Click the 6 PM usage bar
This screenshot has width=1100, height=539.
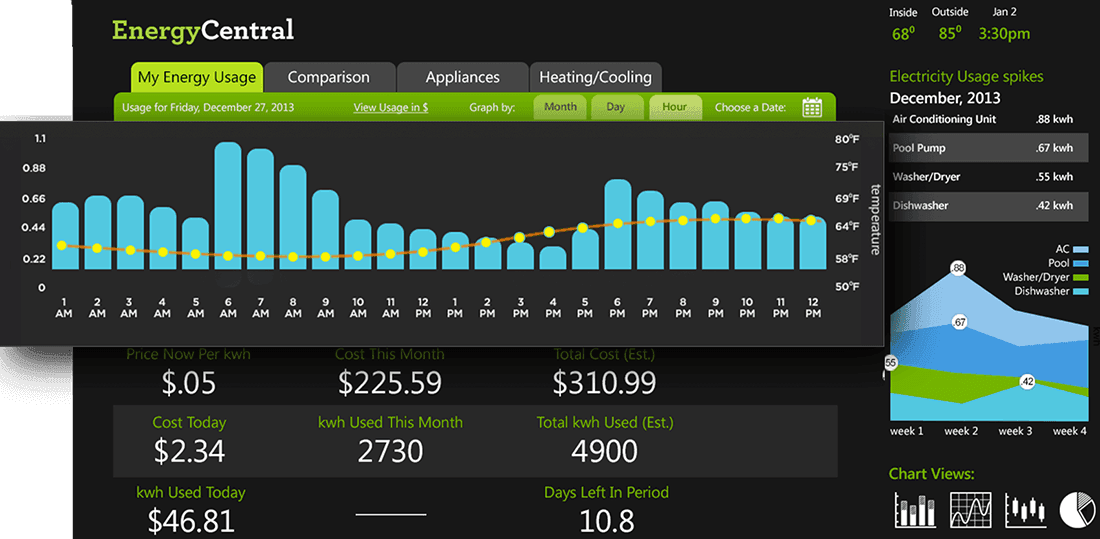(617, 225)
